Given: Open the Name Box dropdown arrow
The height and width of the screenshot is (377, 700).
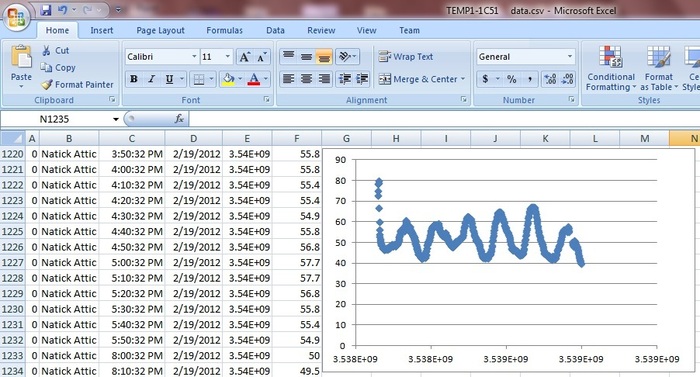Looking at the screenshot, I should [x=116, y=119].
